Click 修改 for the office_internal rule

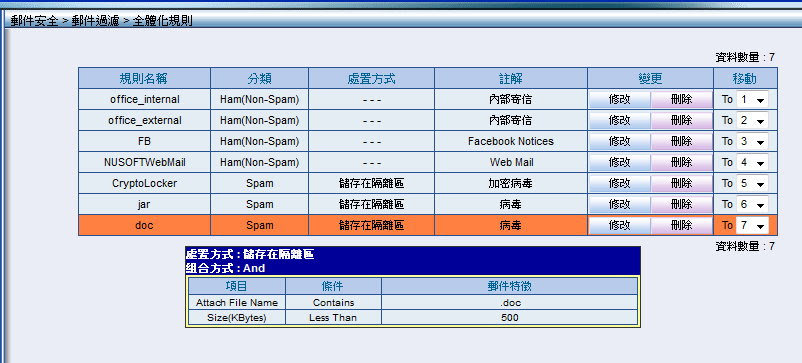tap(619, 99)
